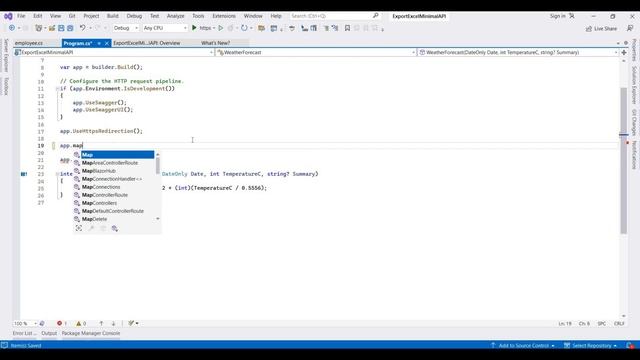Image resolution: width=640 pixels, height=360 pixels.
Task: Click the Sign in link
Action: [558, 16]
